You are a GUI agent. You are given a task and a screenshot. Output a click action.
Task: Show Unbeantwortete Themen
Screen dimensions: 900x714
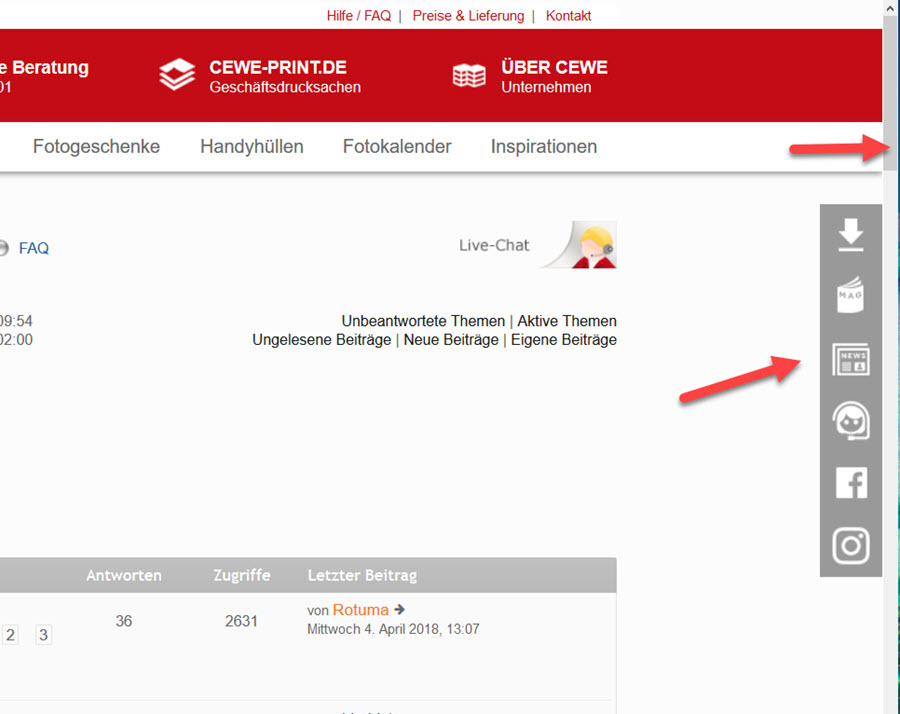pos(423,321)
